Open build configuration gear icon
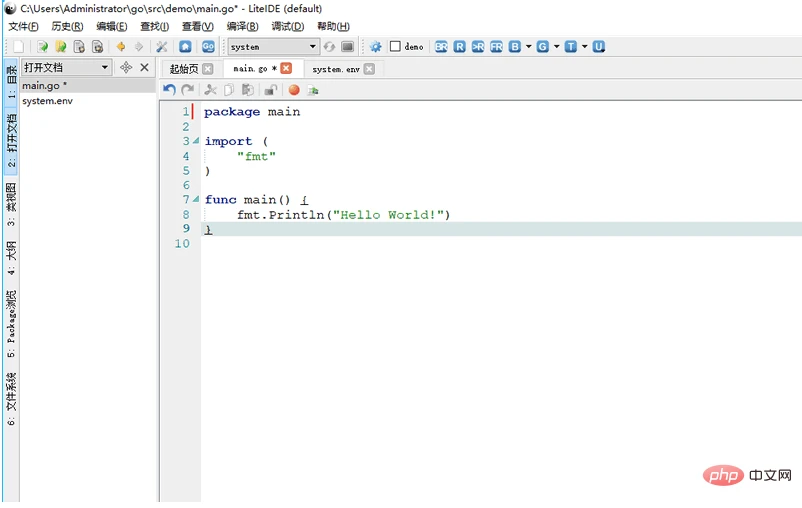The width and height of the screenshot is (802, 508). coord(375,47)
